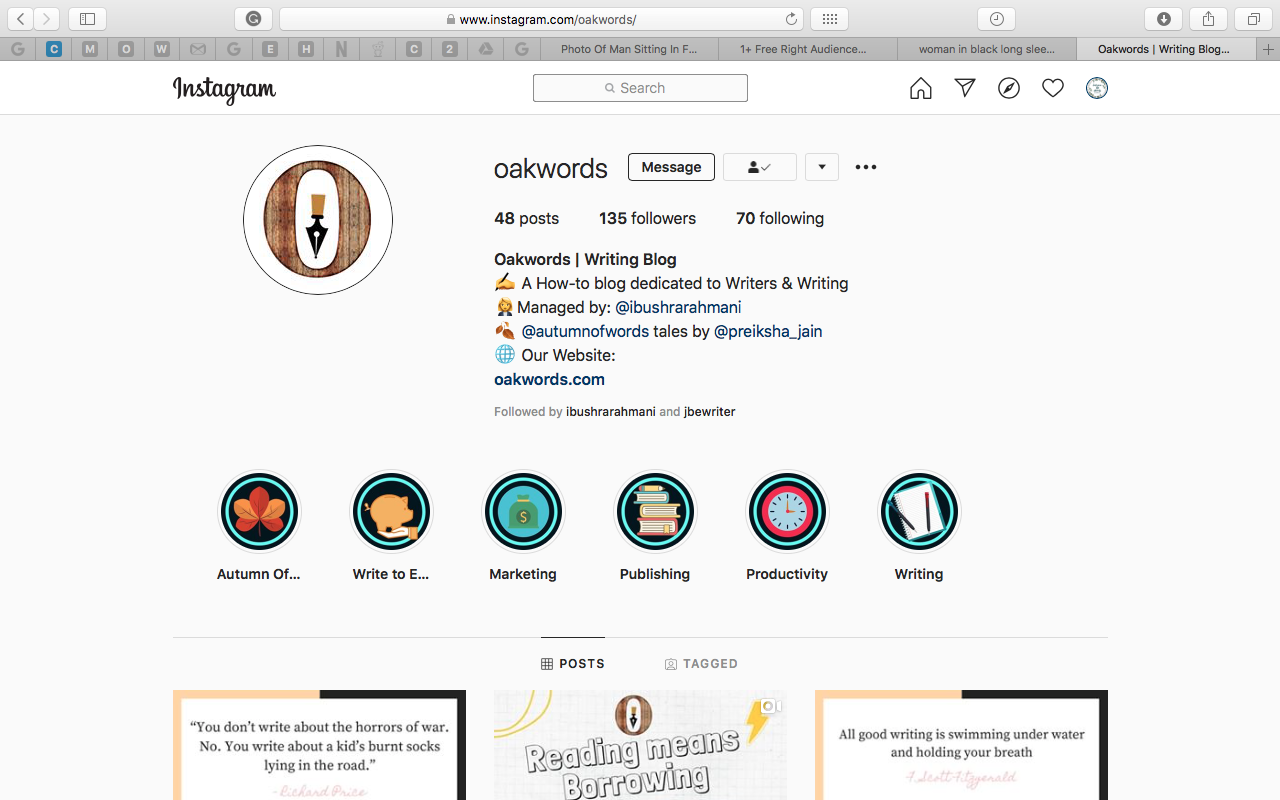Open the Activity heart icon
The height and width of the screenshot is (800, 1280).
(x=1053, y=88)
